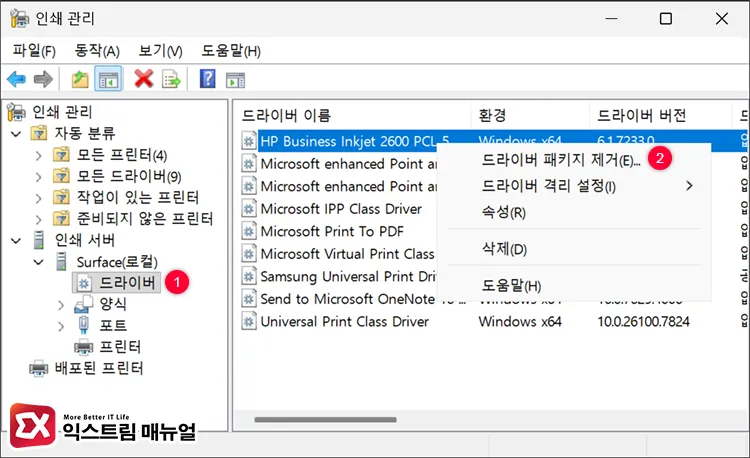Select Surface(로컬) server in tree

[x=117, y=262]
